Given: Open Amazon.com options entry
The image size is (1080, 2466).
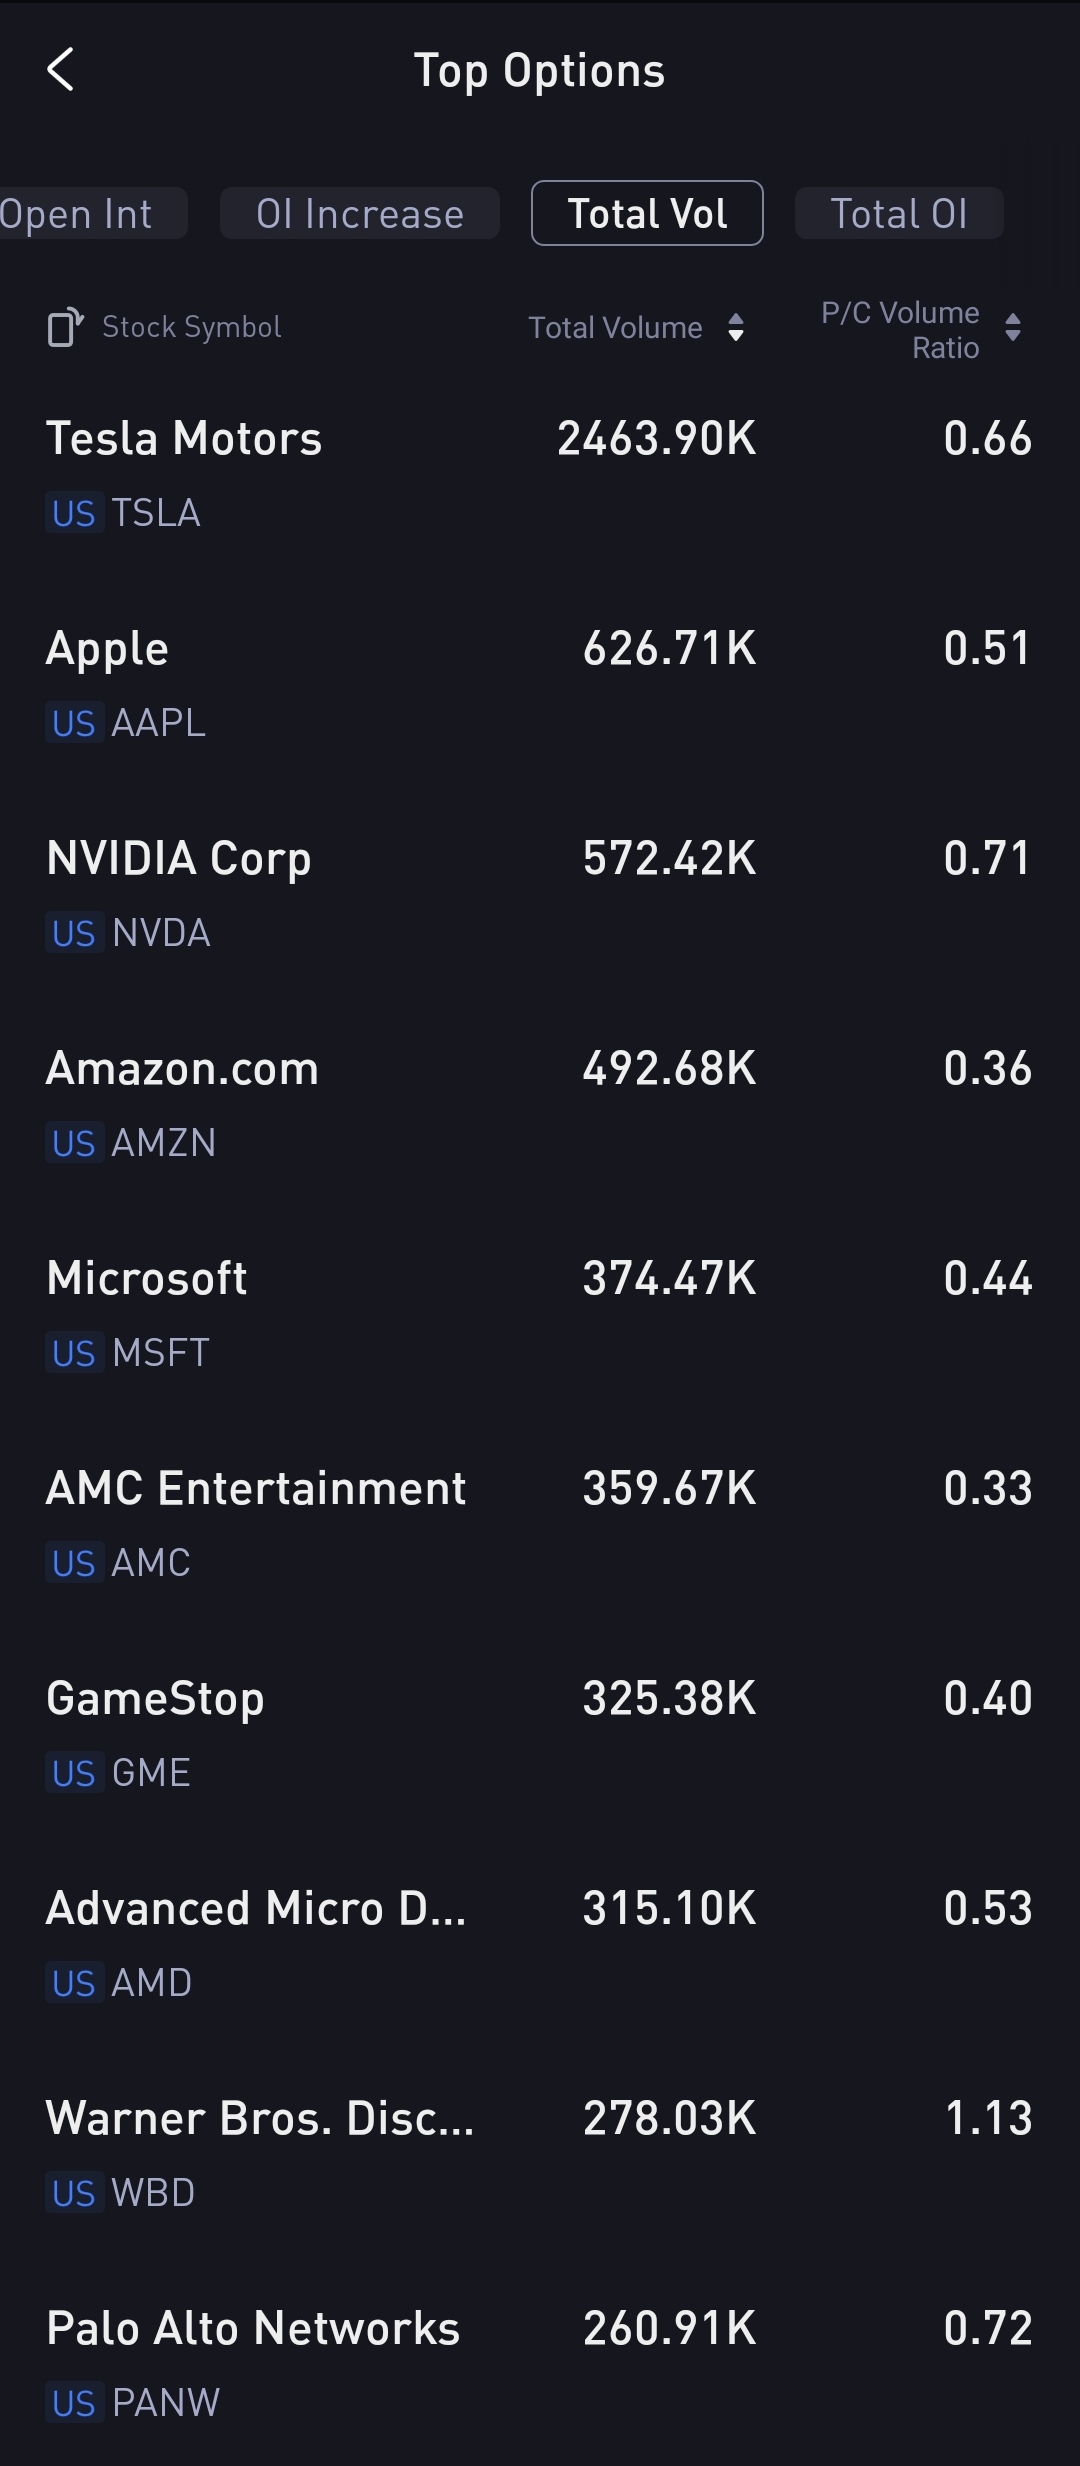Looking at the screenshot, I should [x=540, y=1105].
